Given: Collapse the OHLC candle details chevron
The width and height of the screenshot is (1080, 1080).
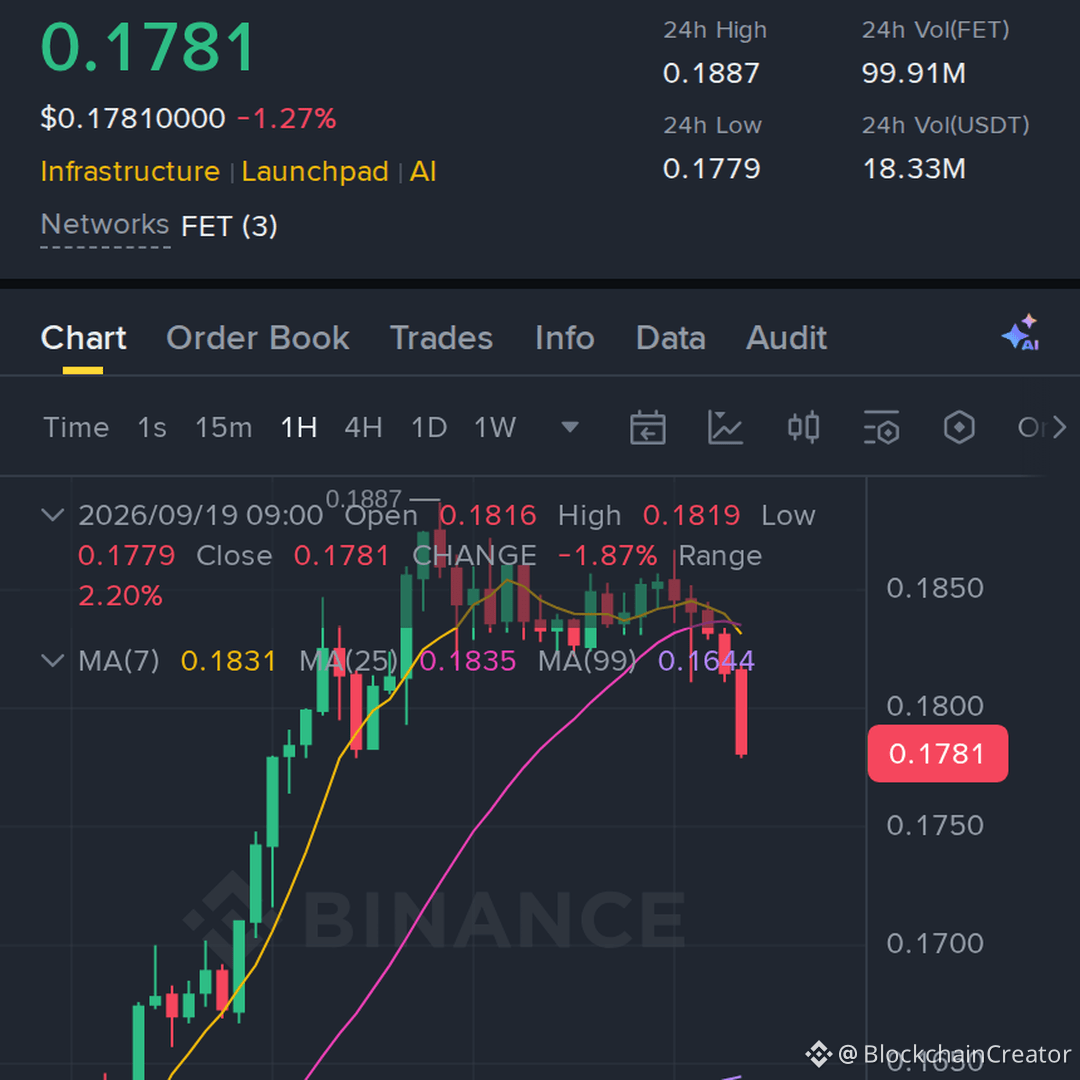Looking at the screenshot, I should pos(53,515).
